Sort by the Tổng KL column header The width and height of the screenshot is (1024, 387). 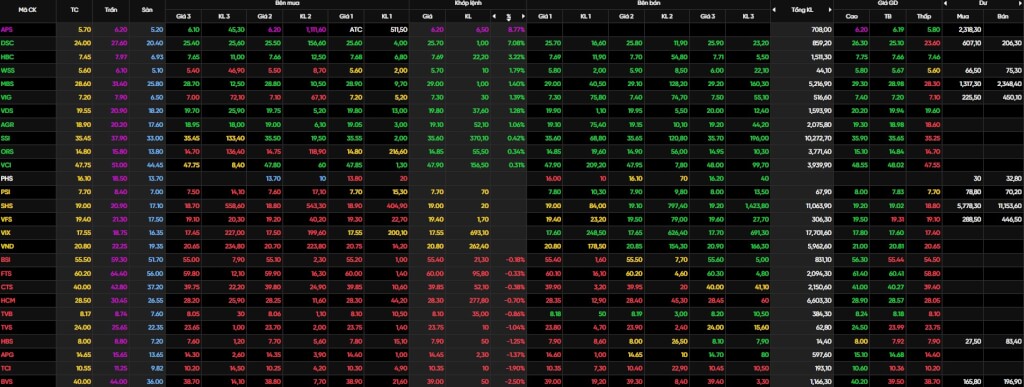pyautogui.click(x=802, y=10)
